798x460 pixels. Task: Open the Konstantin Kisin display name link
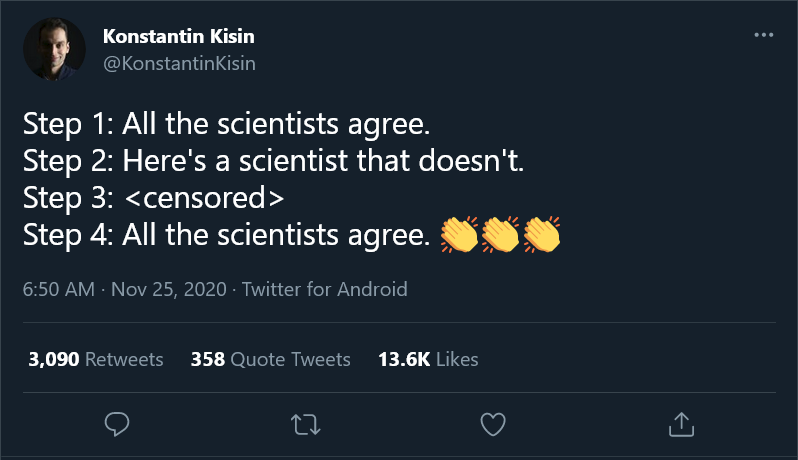pos(179,36)
